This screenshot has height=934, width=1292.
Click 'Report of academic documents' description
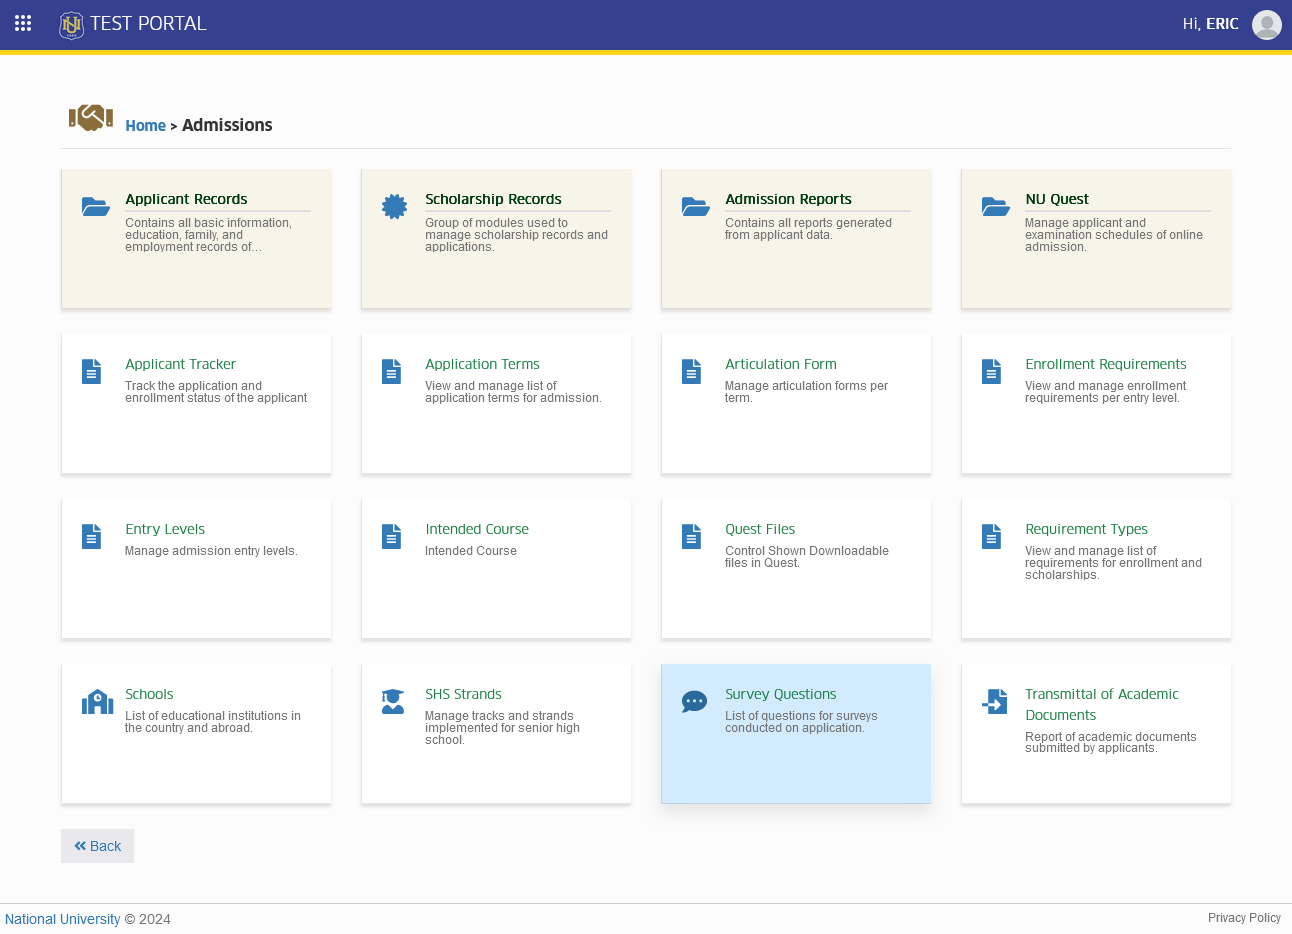1110,743
